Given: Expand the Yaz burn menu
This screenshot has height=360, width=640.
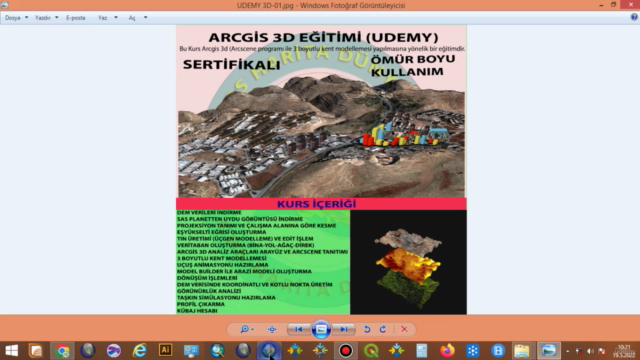Looking at the screenshot, I should (x=108, y=18).
